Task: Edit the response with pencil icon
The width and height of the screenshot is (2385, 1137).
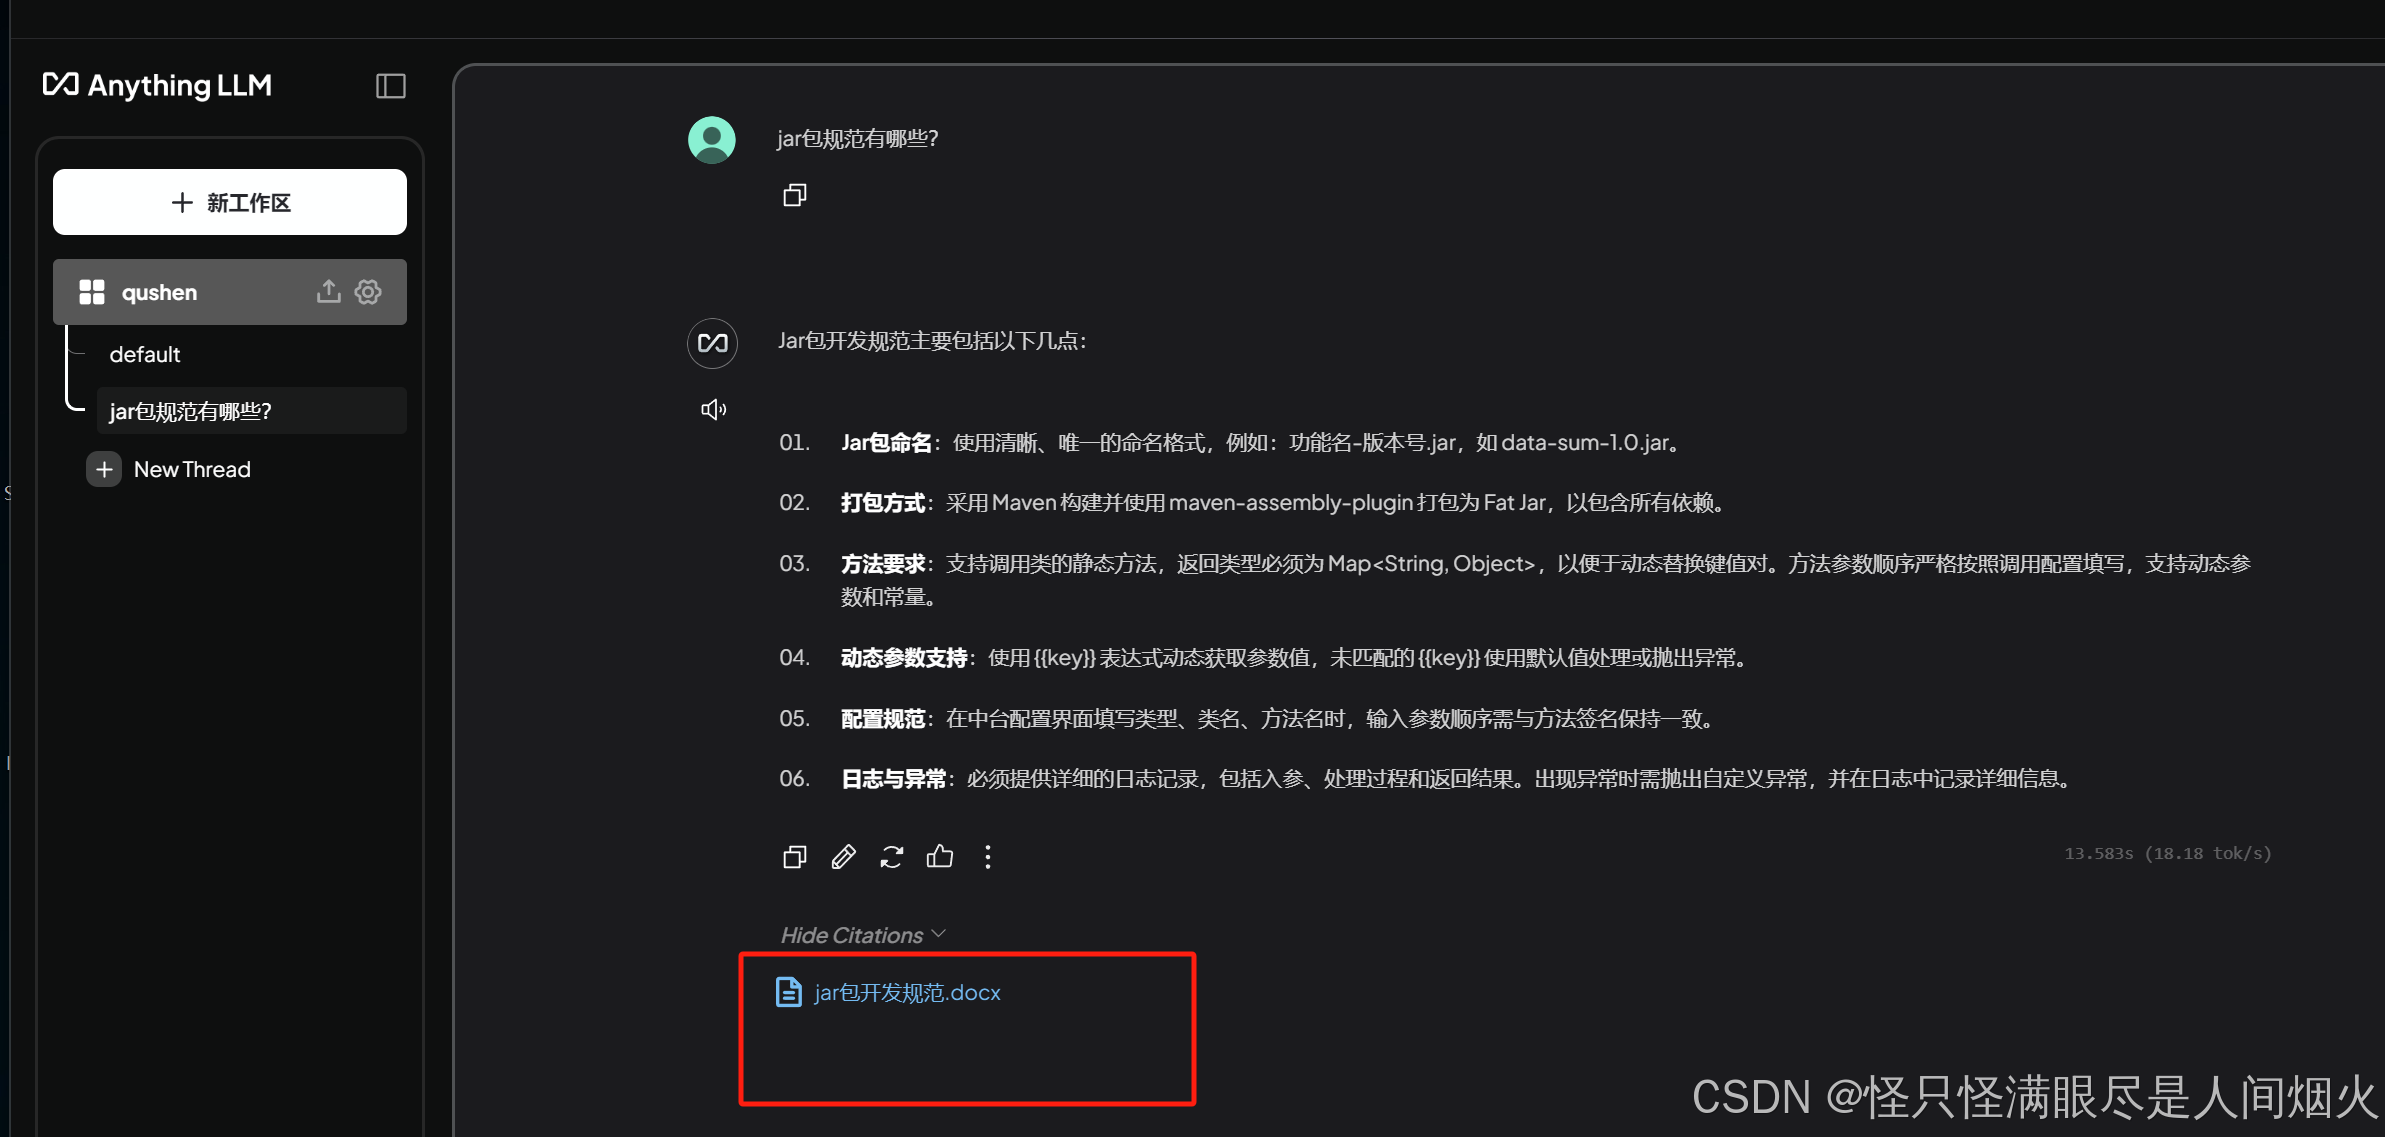Action: [843, 857]
